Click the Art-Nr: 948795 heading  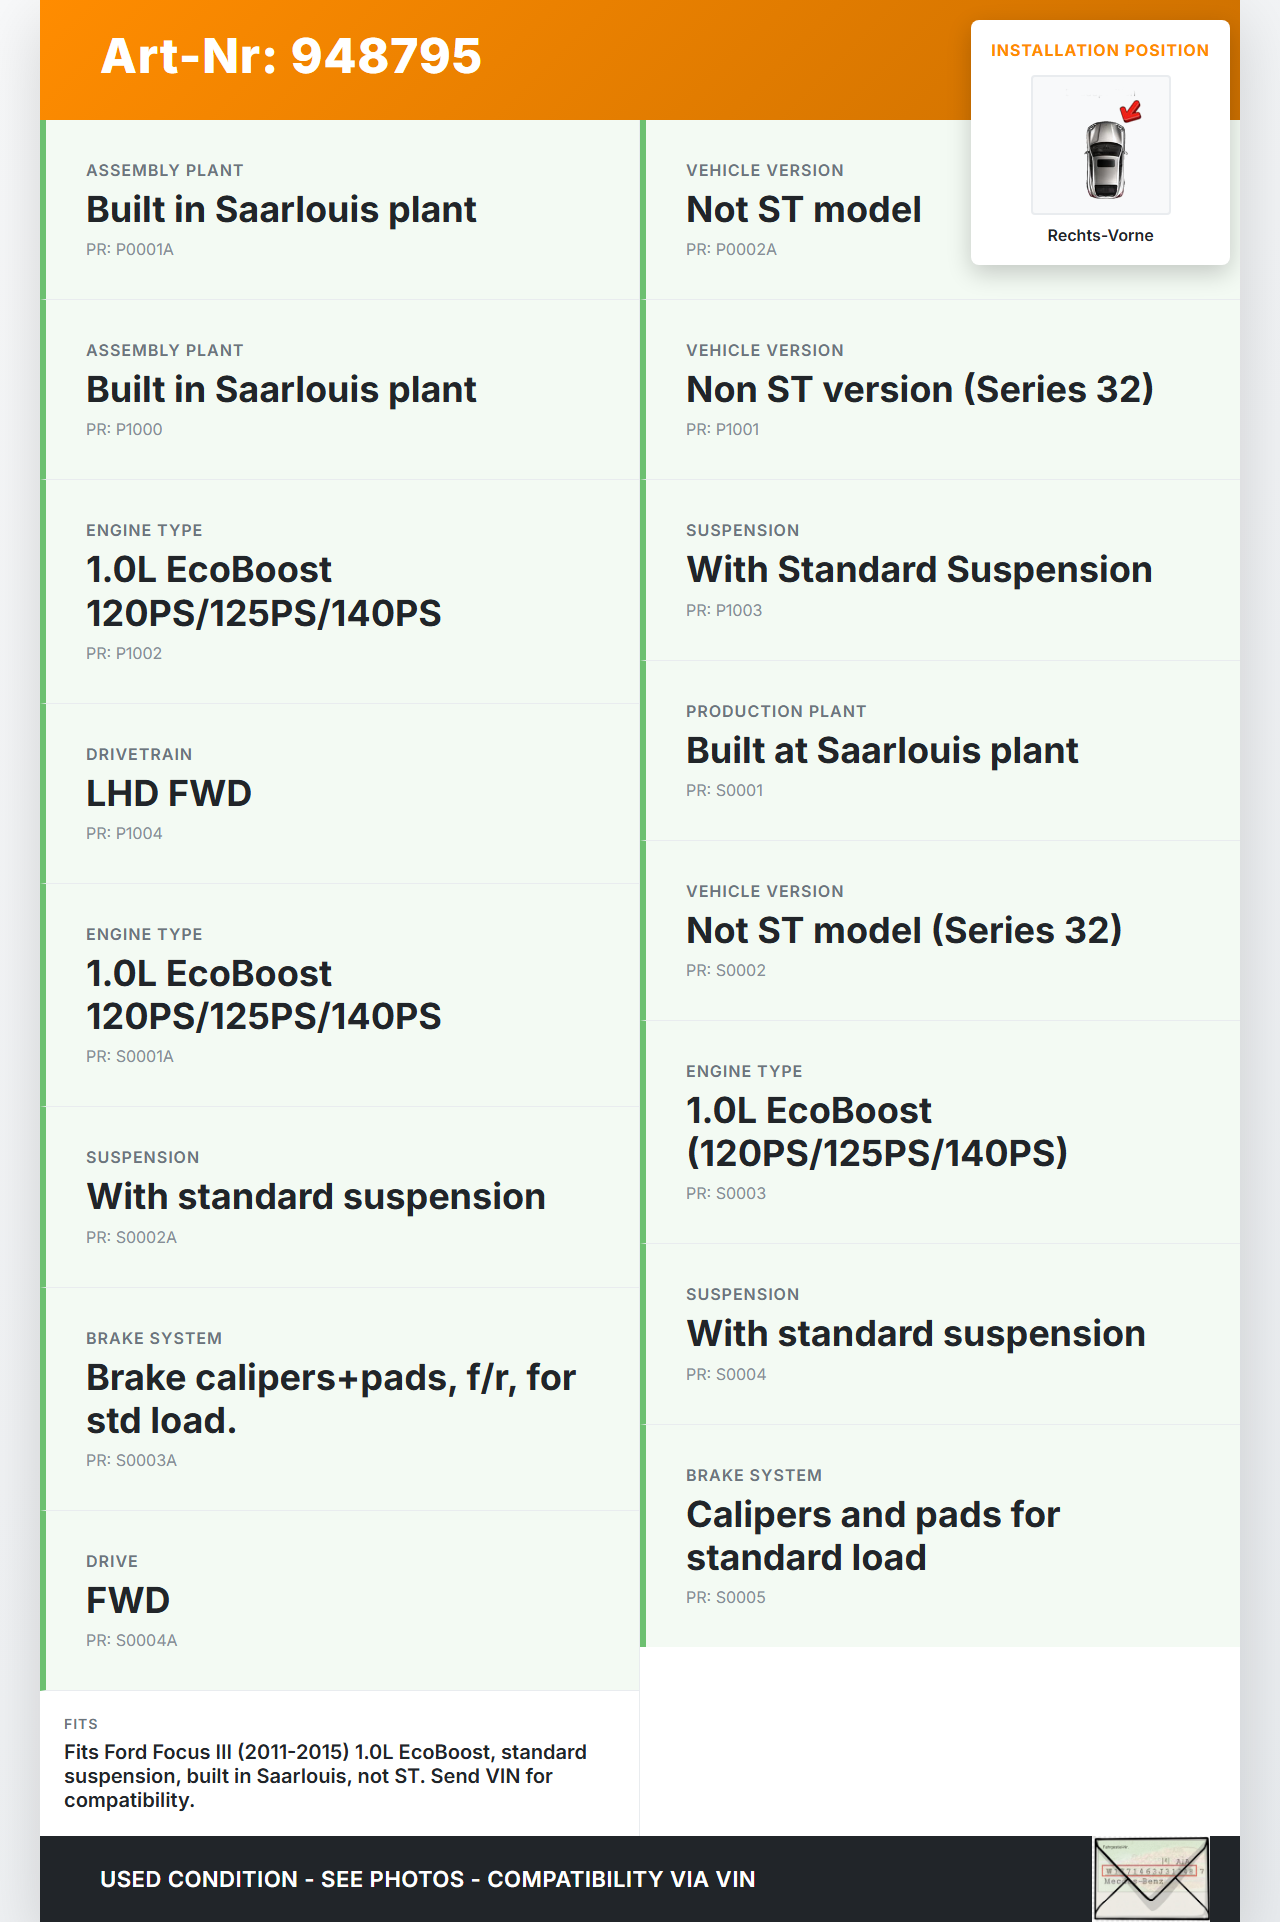click(291, 56)
